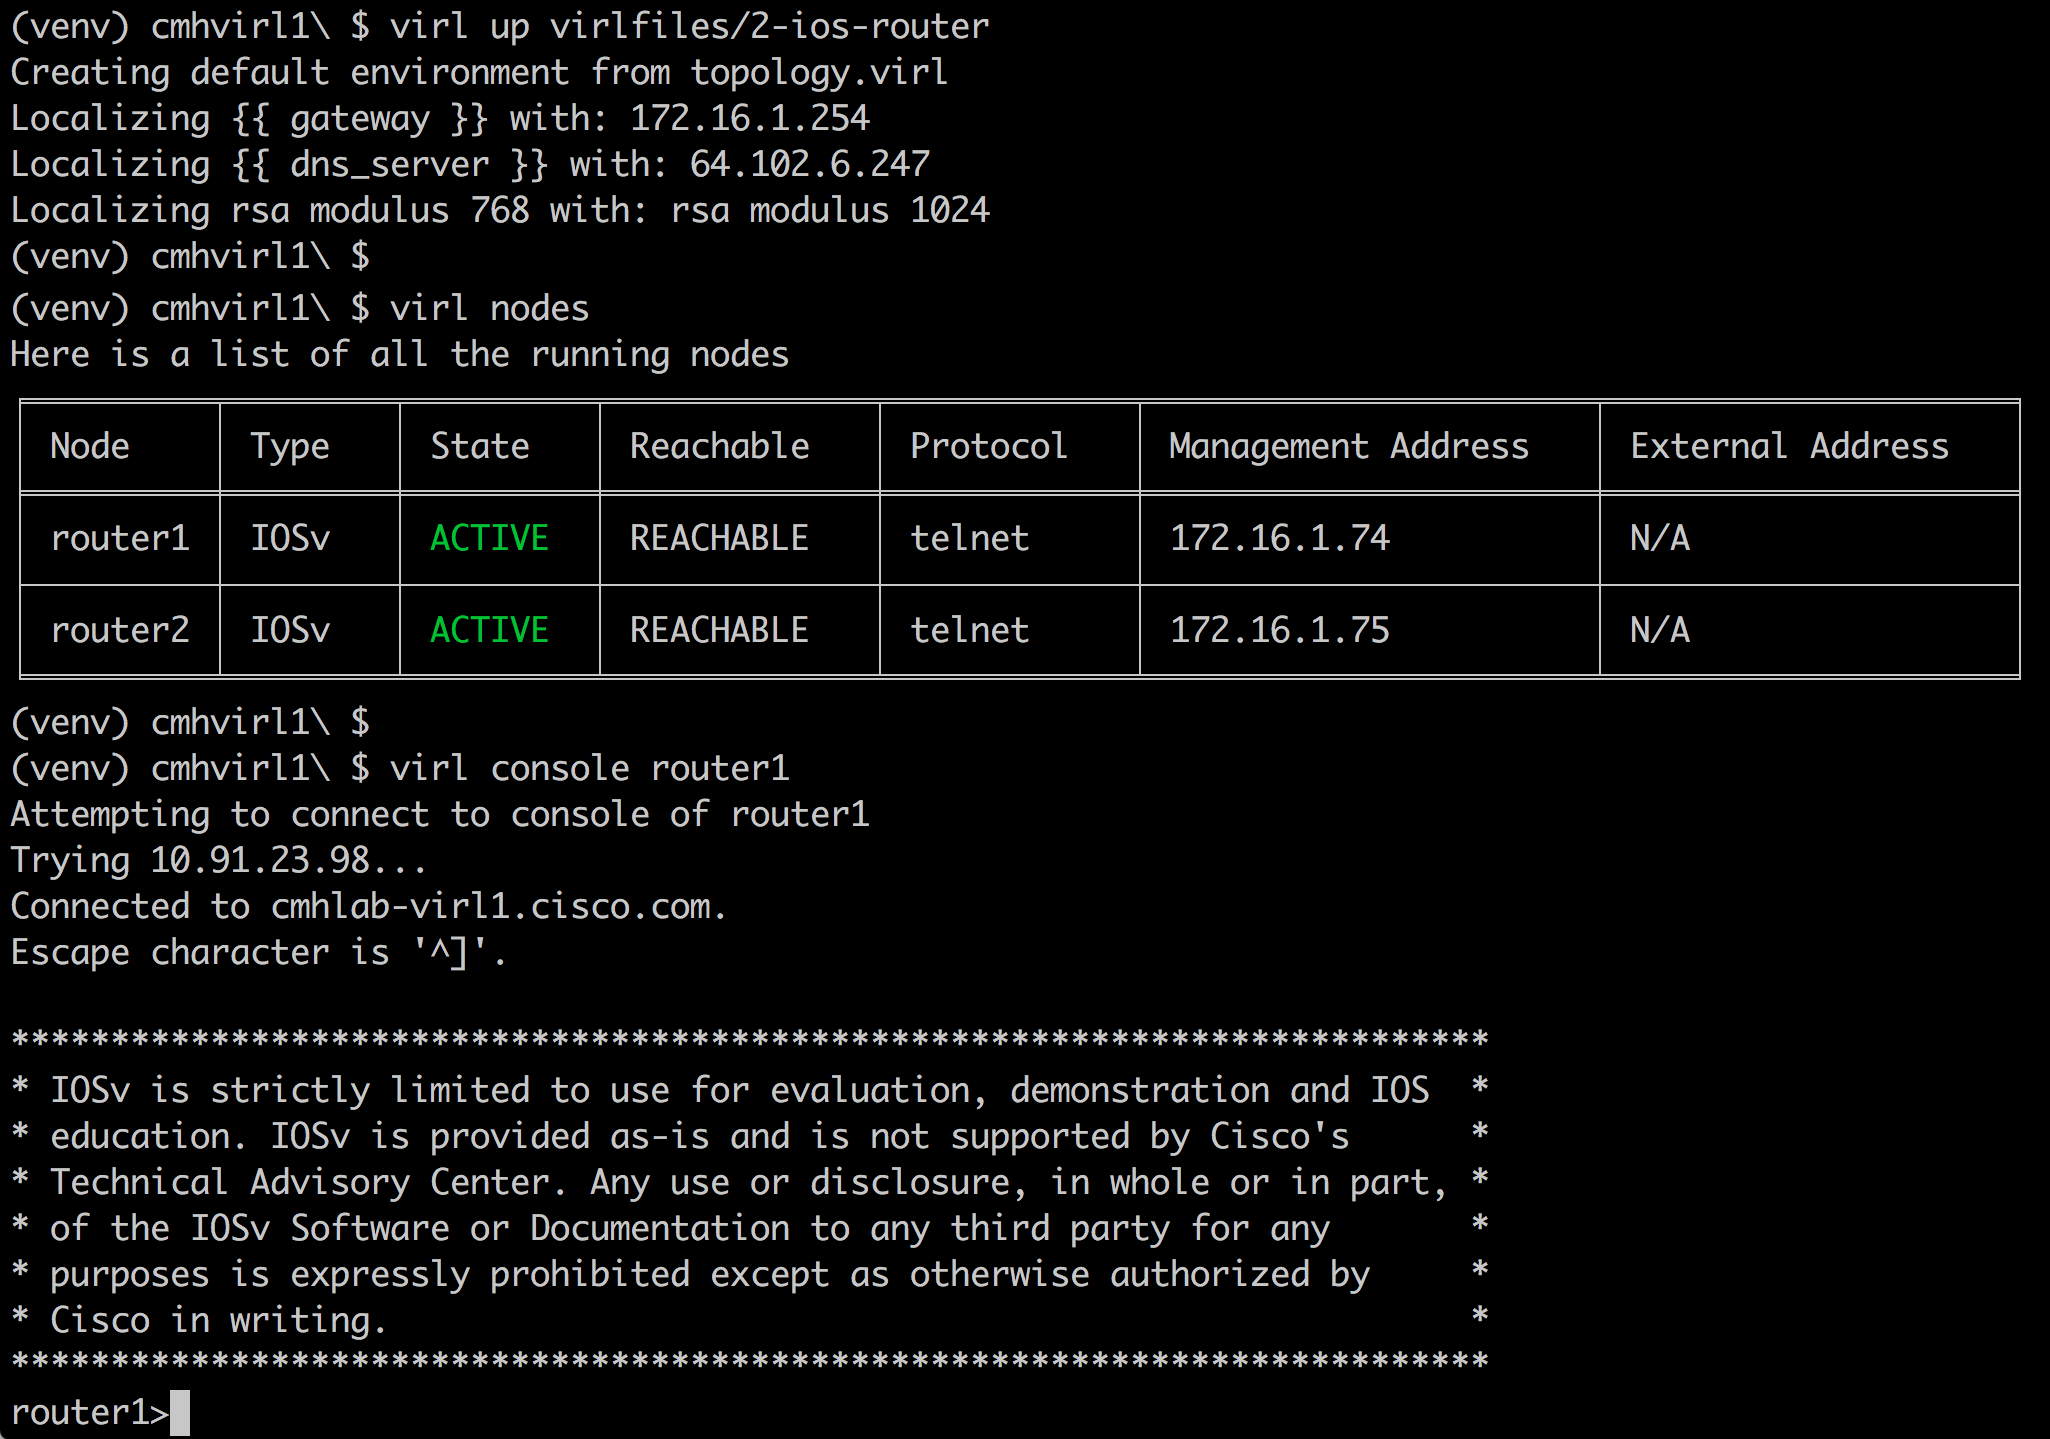The image size is (2050, 1439).
Task: Click the router1> prompt cursor block
Action: [x=180, y=1412]
